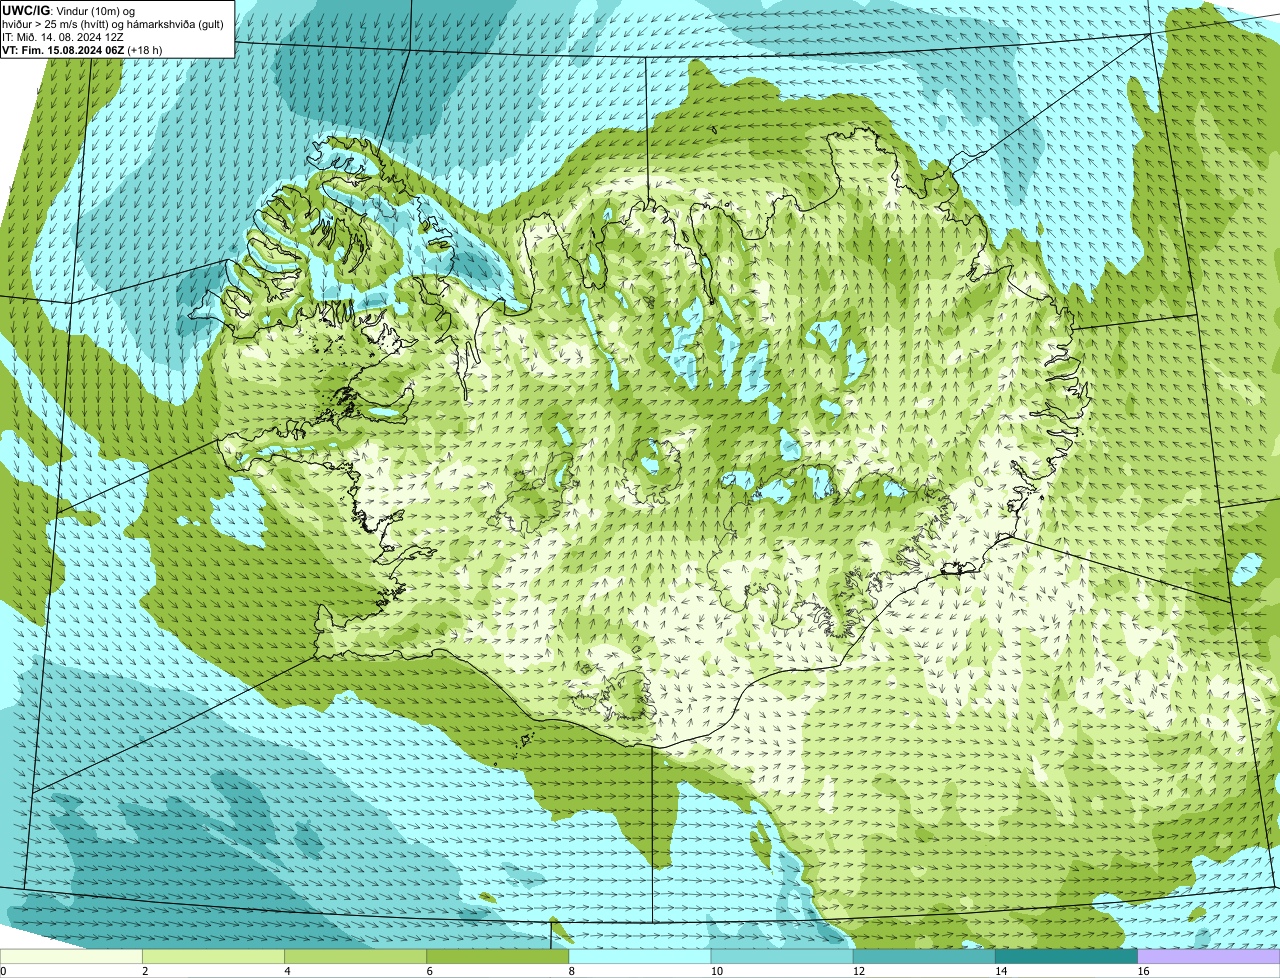Click the '16' label on the color scale

[x=1142, y=971]
